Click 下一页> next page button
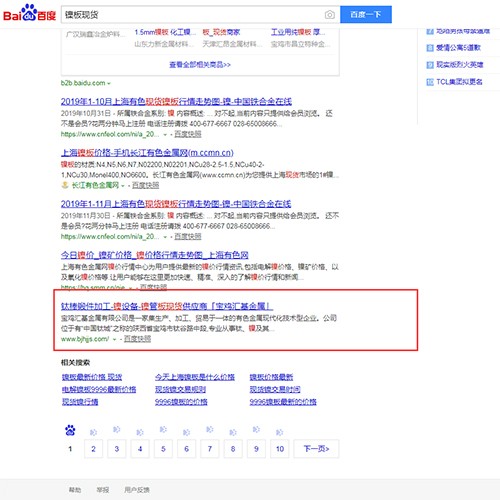This screenshot has width=500, height=500. point(316,449)
